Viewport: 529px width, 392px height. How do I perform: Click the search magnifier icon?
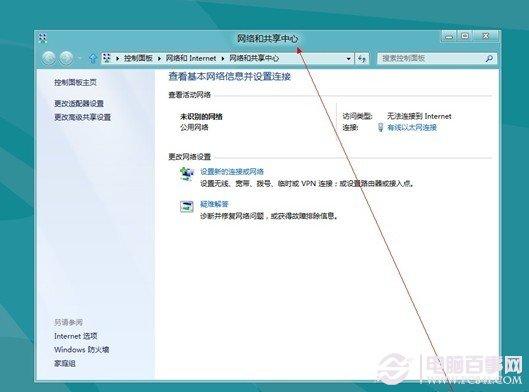click(x=489, y=59)
